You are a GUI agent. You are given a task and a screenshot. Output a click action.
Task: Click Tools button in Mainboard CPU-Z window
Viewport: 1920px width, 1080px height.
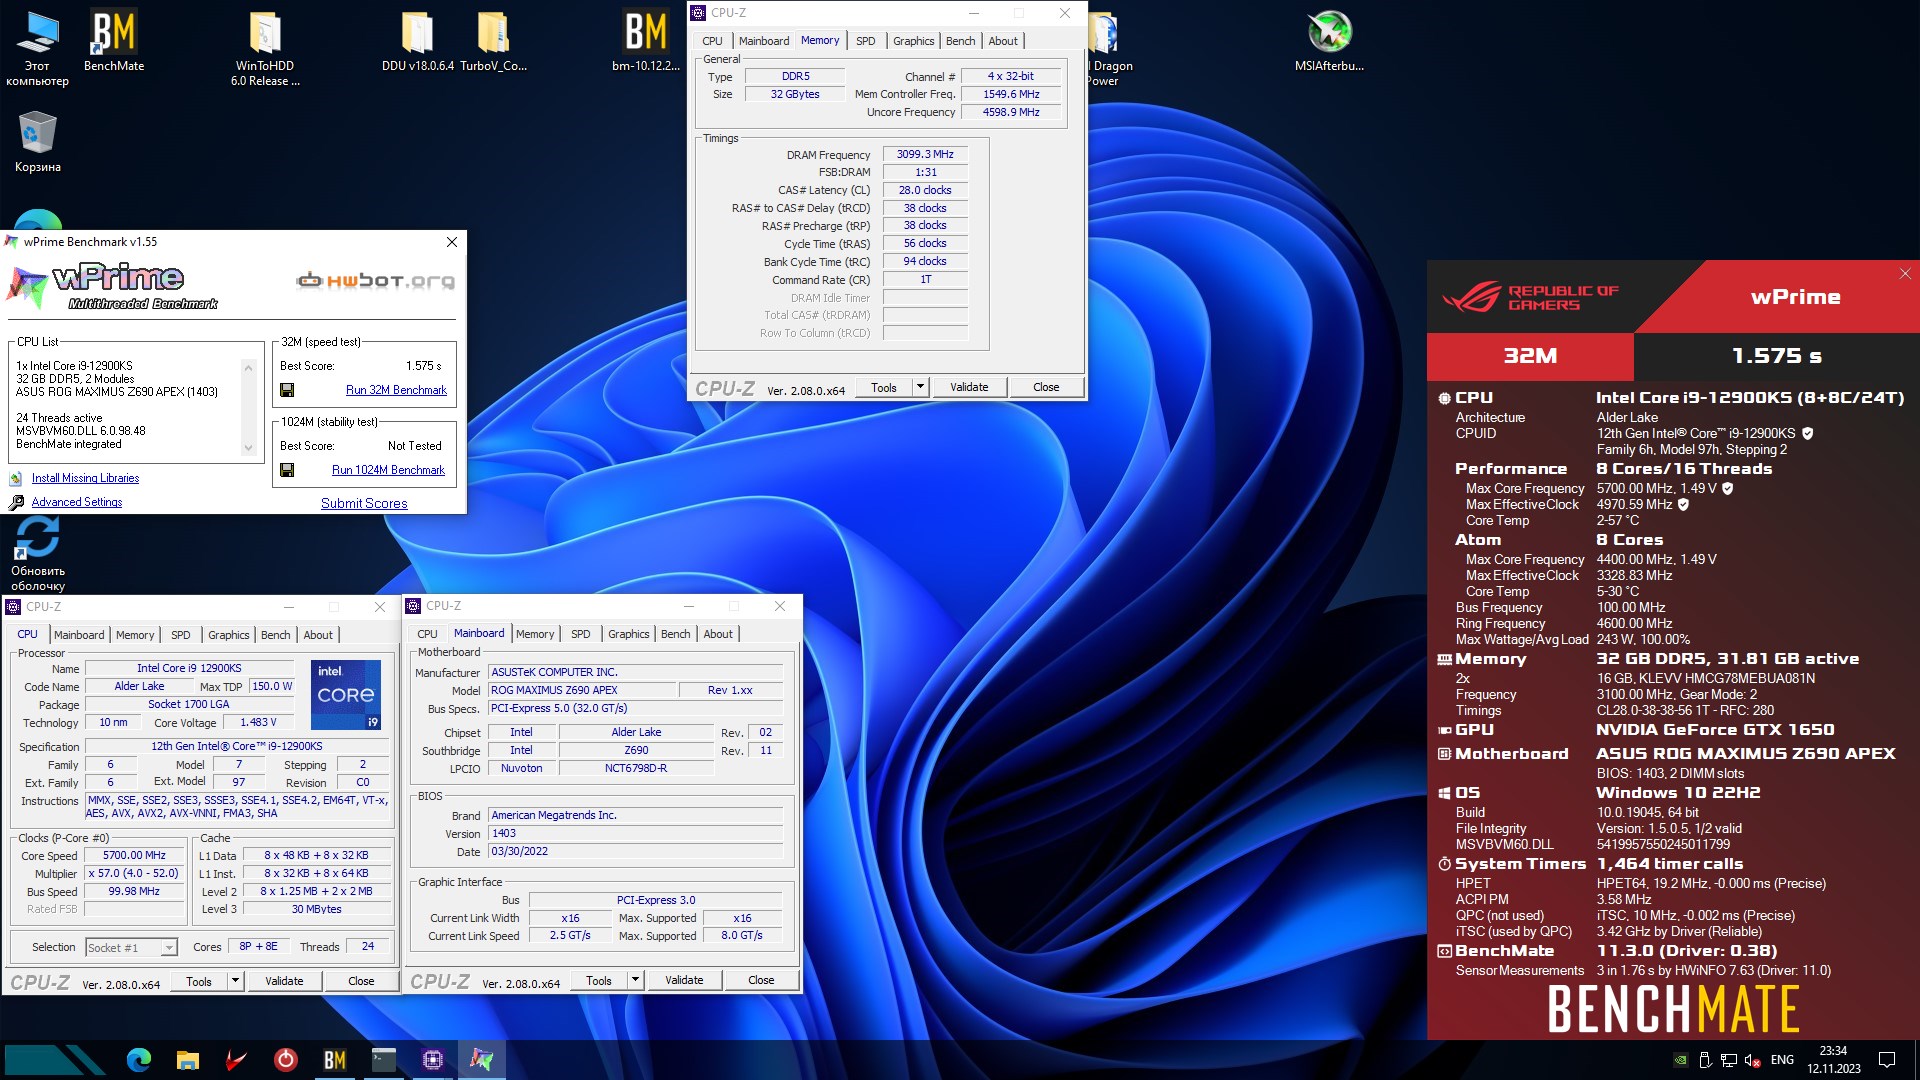(599, 980)
